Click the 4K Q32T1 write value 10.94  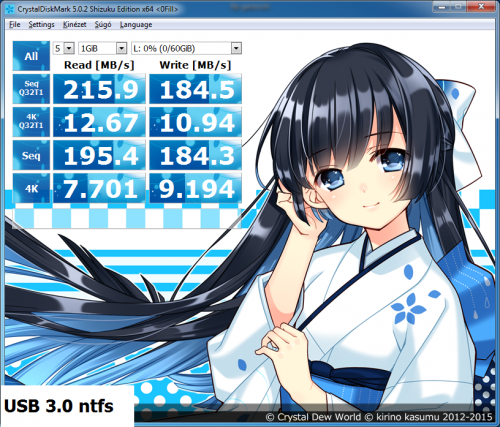click(x=196, y=122)
